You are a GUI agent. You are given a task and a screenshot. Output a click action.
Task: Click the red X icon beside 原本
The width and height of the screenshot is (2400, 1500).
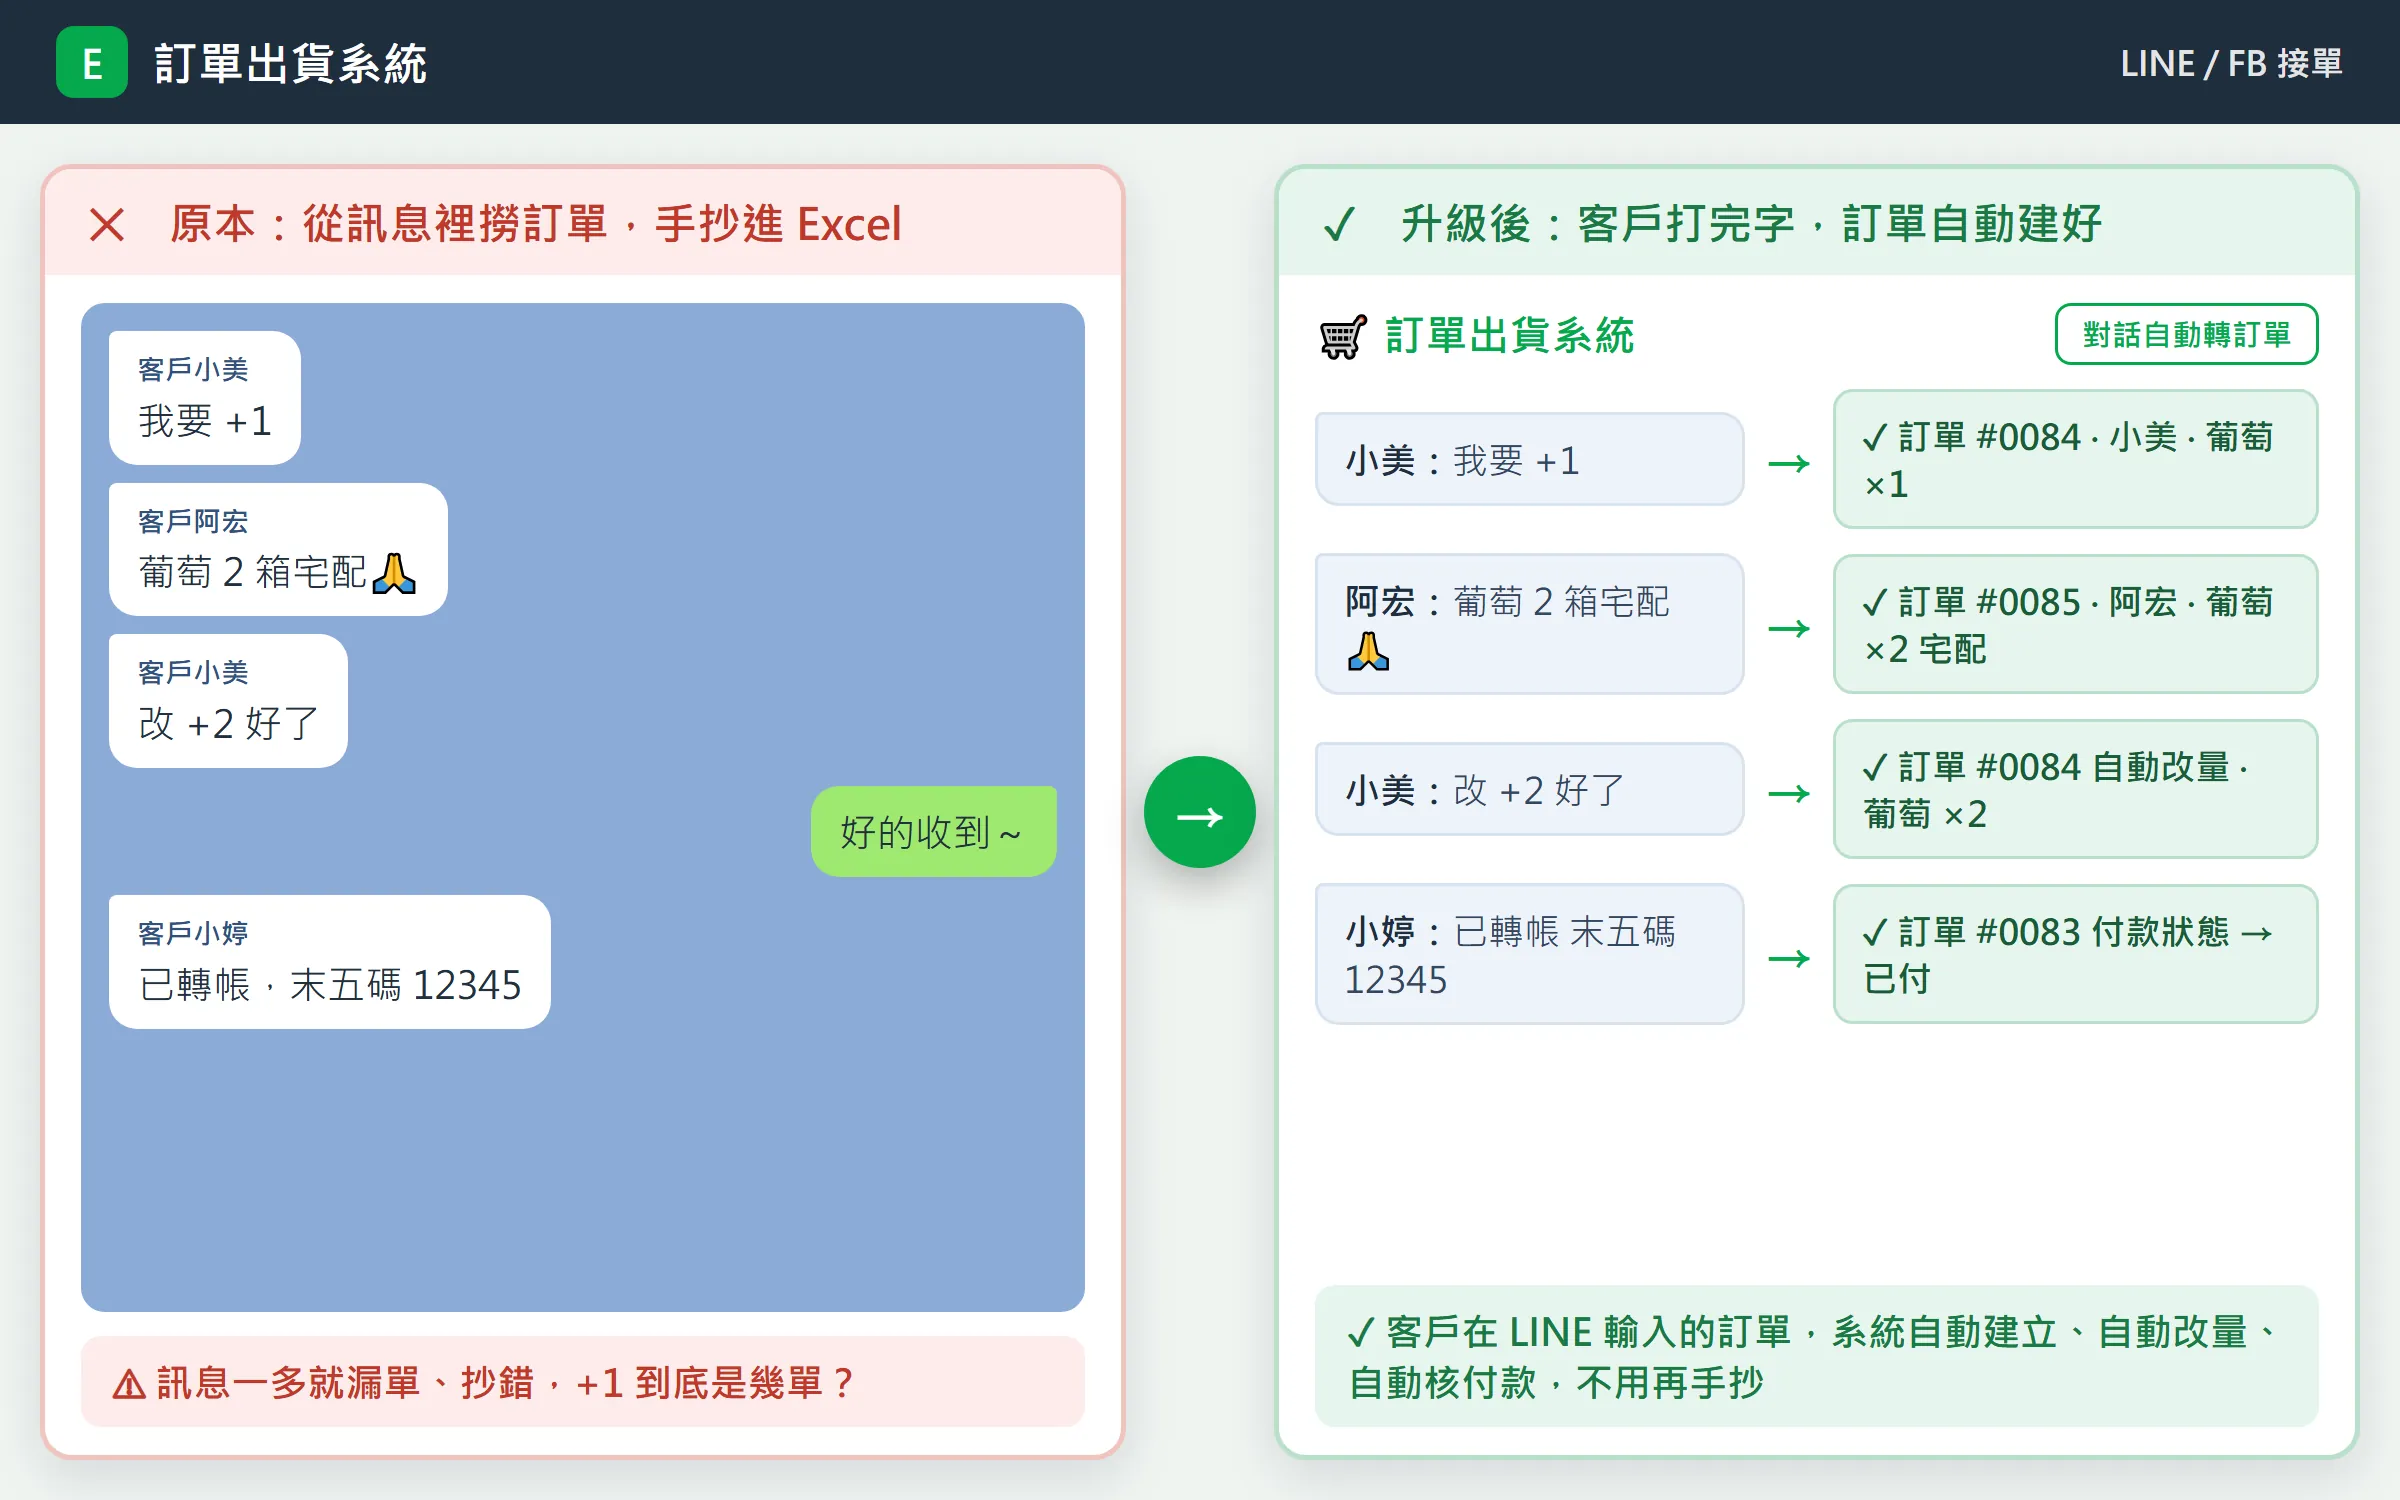[107, 224]
